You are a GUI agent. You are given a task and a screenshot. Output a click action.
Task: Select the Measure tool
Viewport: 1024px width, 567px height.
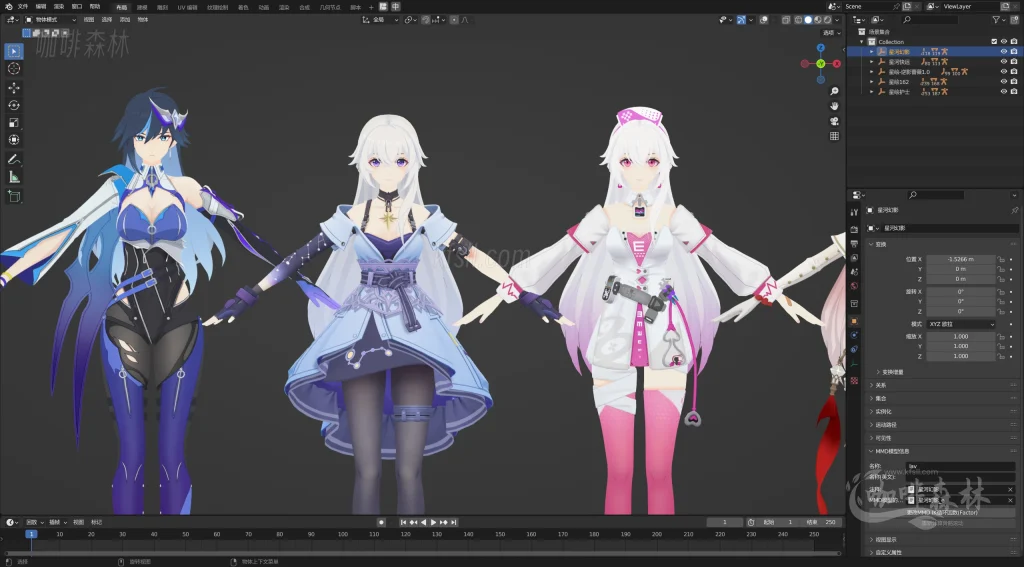[x=14, y=177]
